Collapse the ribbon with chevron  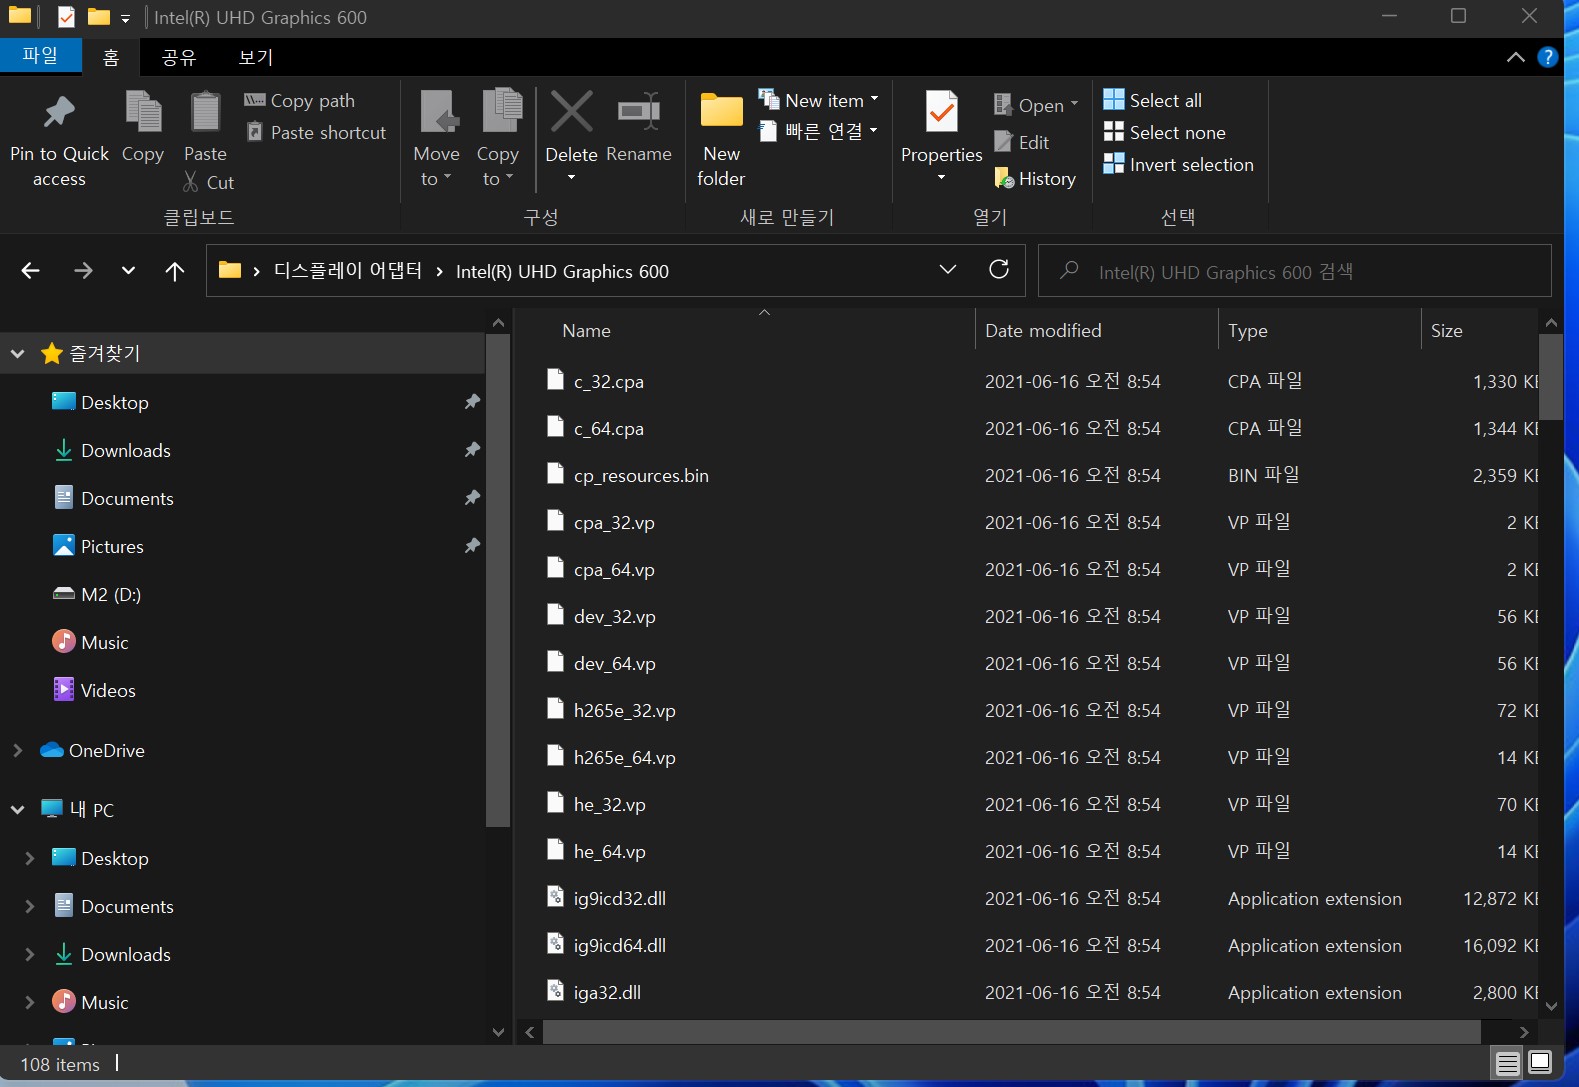click(x=1516, y=57)
